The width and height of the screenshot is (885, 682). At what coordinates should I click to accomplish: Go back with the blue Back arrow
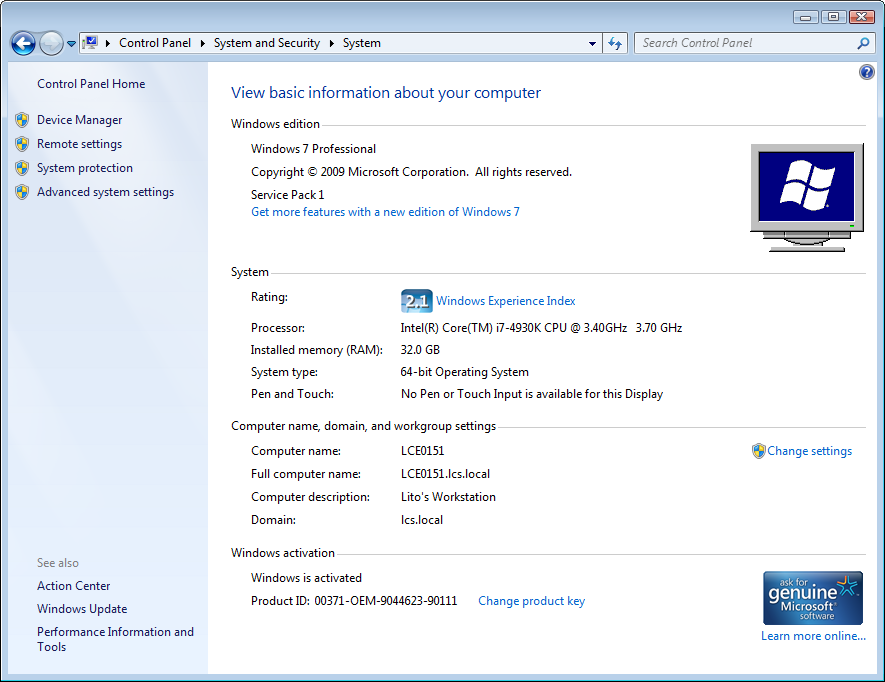pyautogui.click(x=23, y=43)
